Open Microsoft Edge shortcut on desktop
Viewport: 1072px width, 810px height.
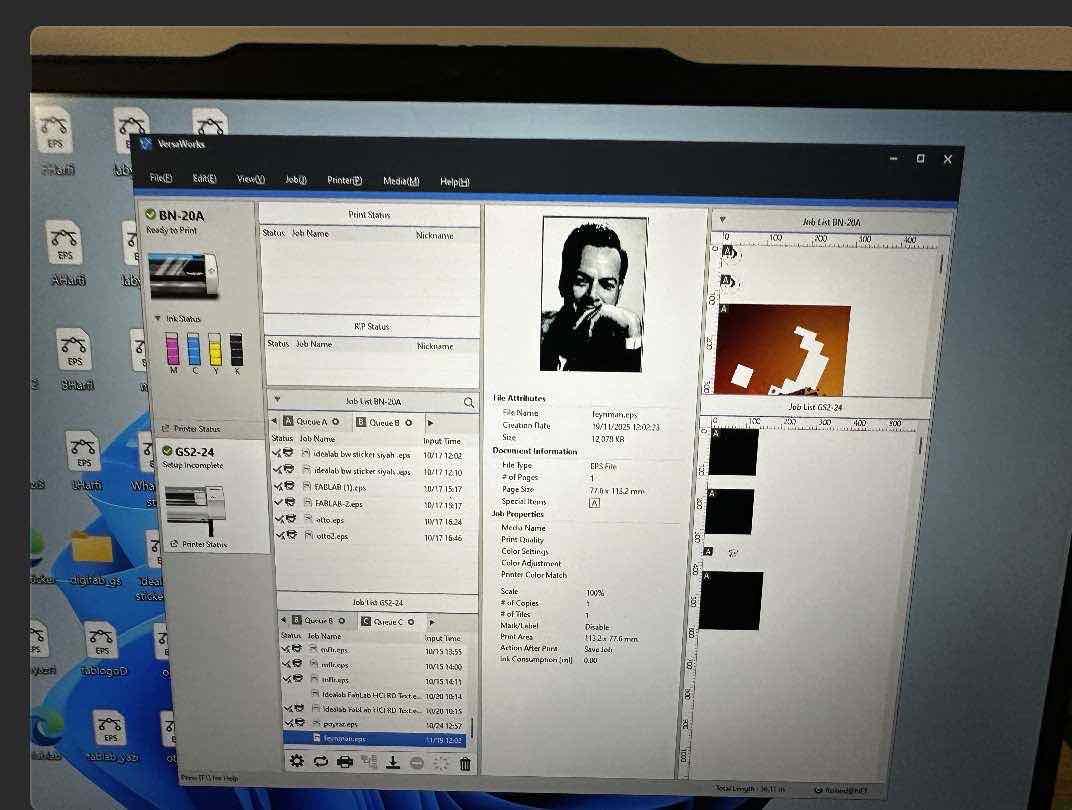(46, 735)
